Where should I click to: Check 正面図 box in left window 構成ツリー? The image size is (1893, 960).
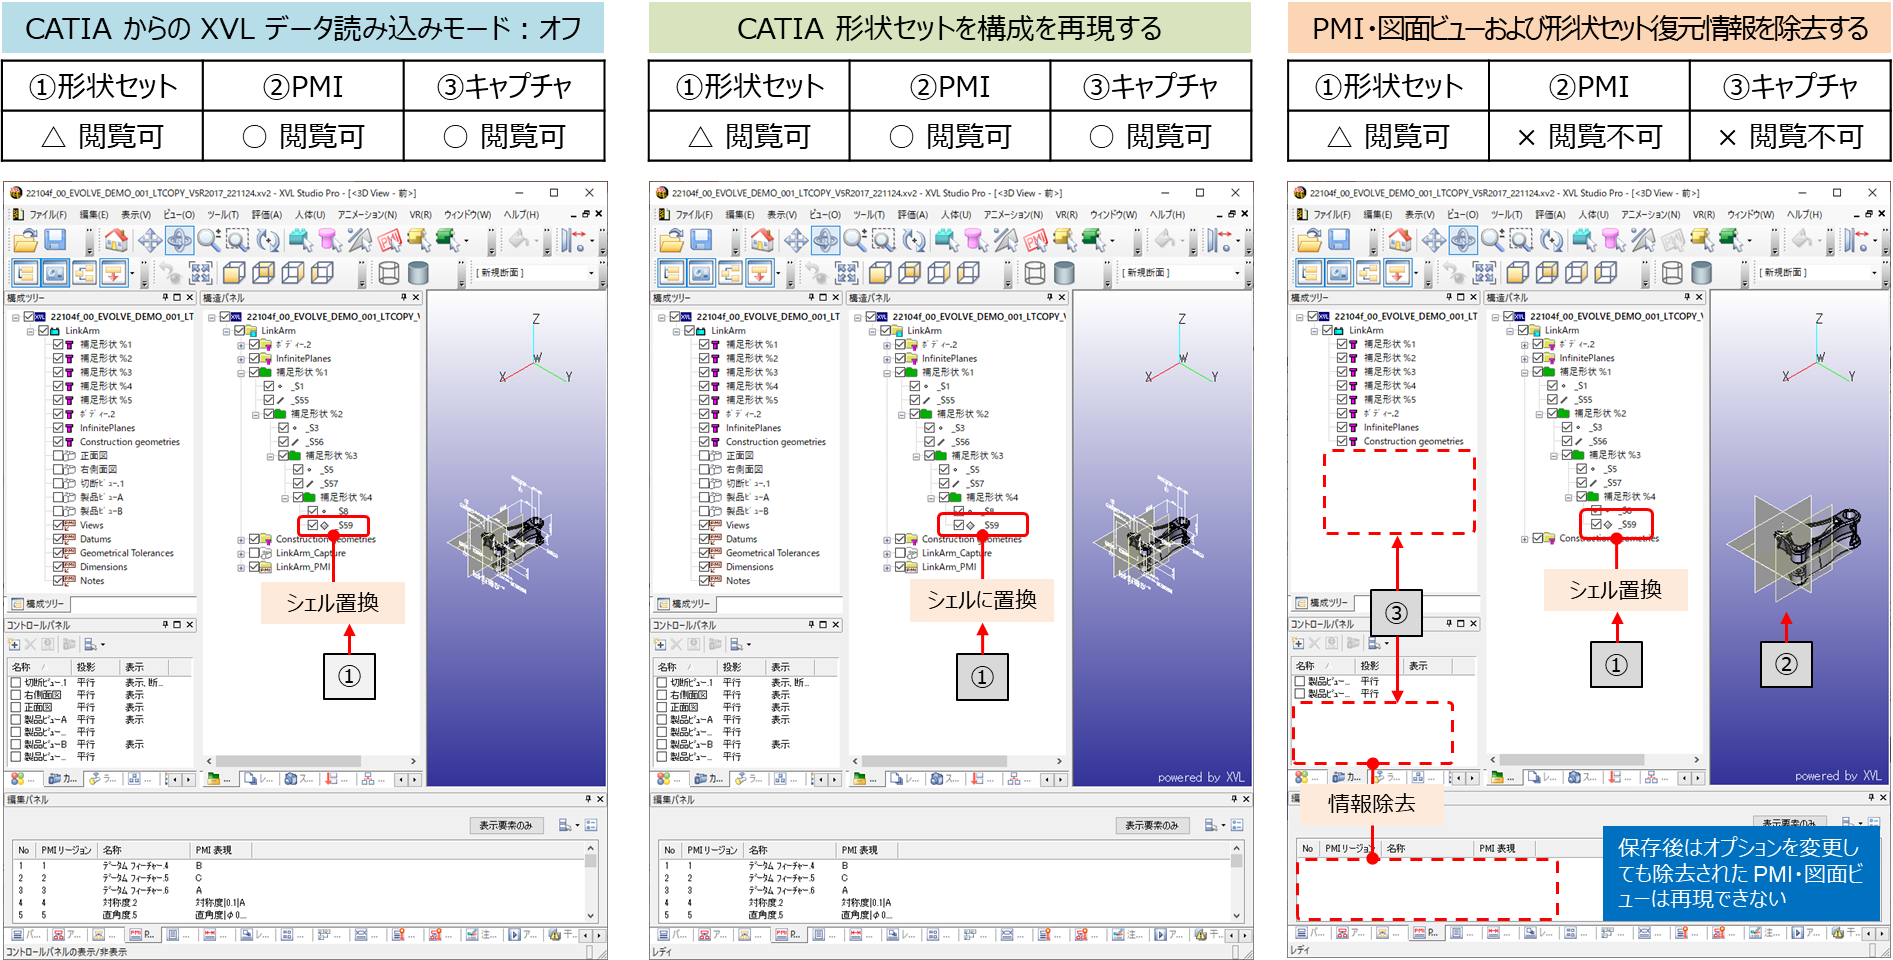58,455
